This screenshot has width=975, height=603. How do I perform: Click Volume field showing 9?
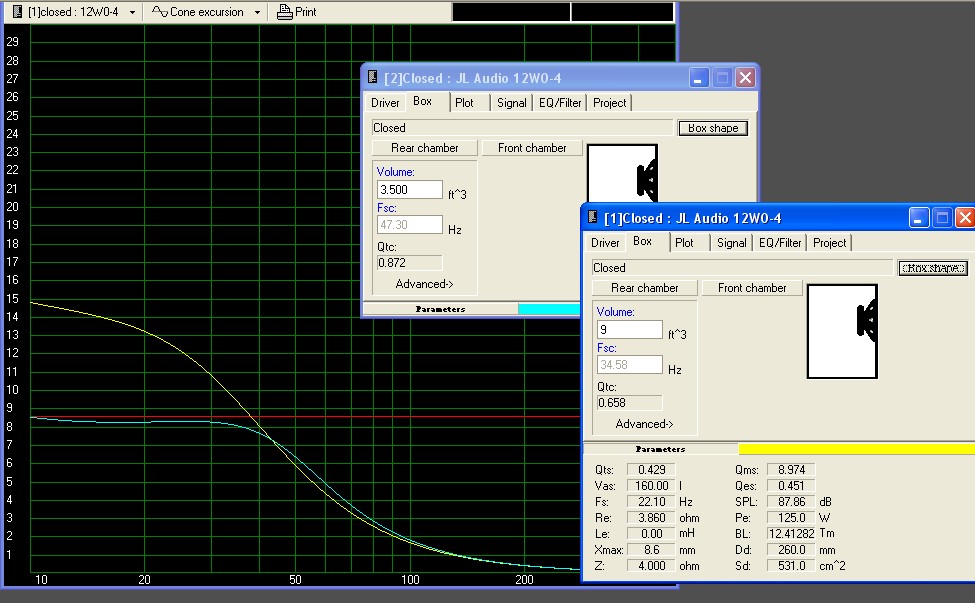[630, 329]
